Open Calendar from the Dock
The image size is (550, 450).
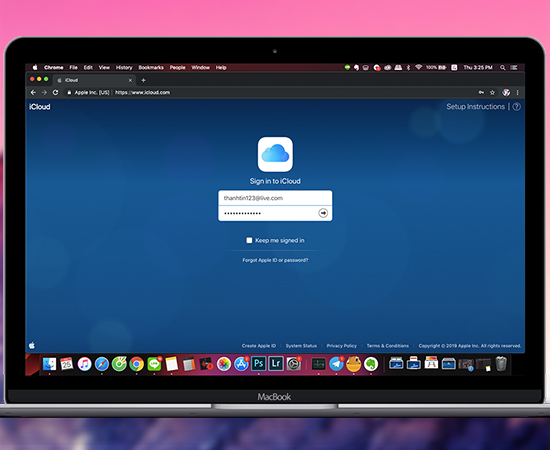67,364
